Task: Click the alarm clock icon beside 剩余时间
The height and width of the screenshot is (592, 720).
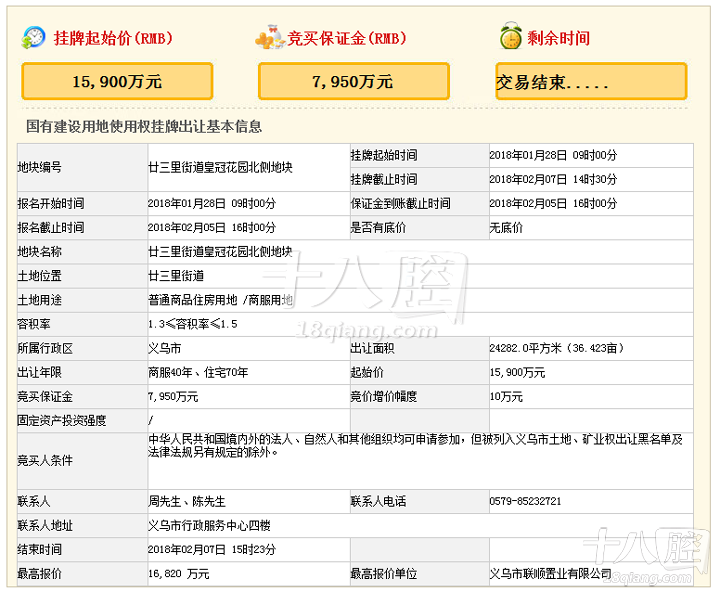Action: click(511, 35)
